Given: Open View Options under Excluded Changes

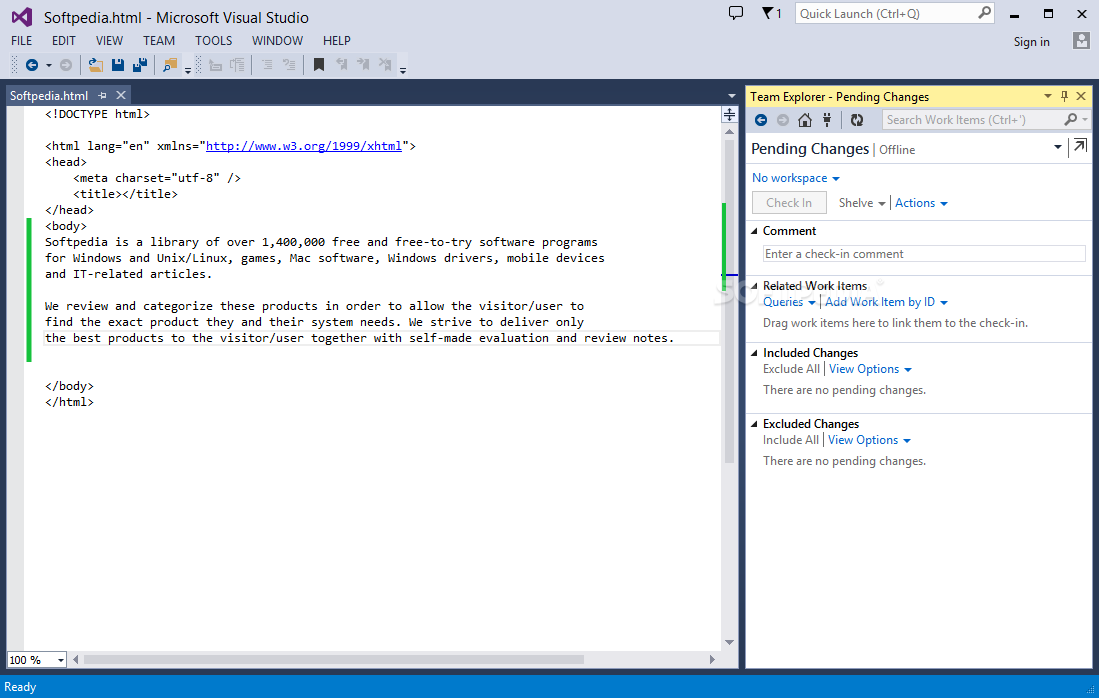Looking at the screenshot, I should click(x=869, y=440).
